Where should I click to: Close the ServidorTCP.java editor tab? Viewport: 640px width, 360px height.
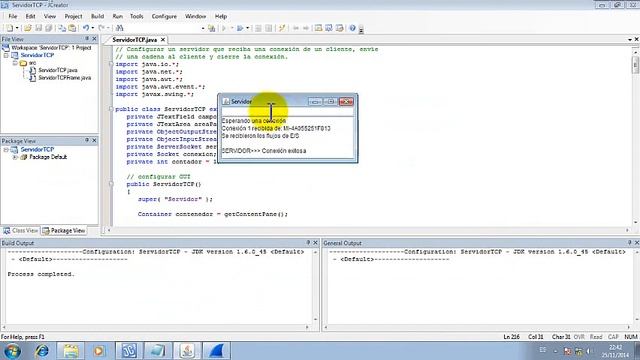coord(163,40)
